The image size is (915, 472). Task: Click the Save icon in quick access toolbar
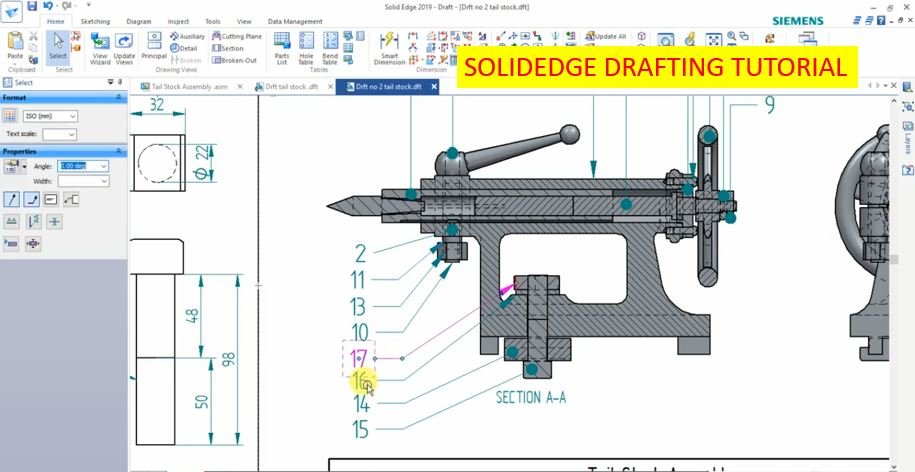pos(32,6)
